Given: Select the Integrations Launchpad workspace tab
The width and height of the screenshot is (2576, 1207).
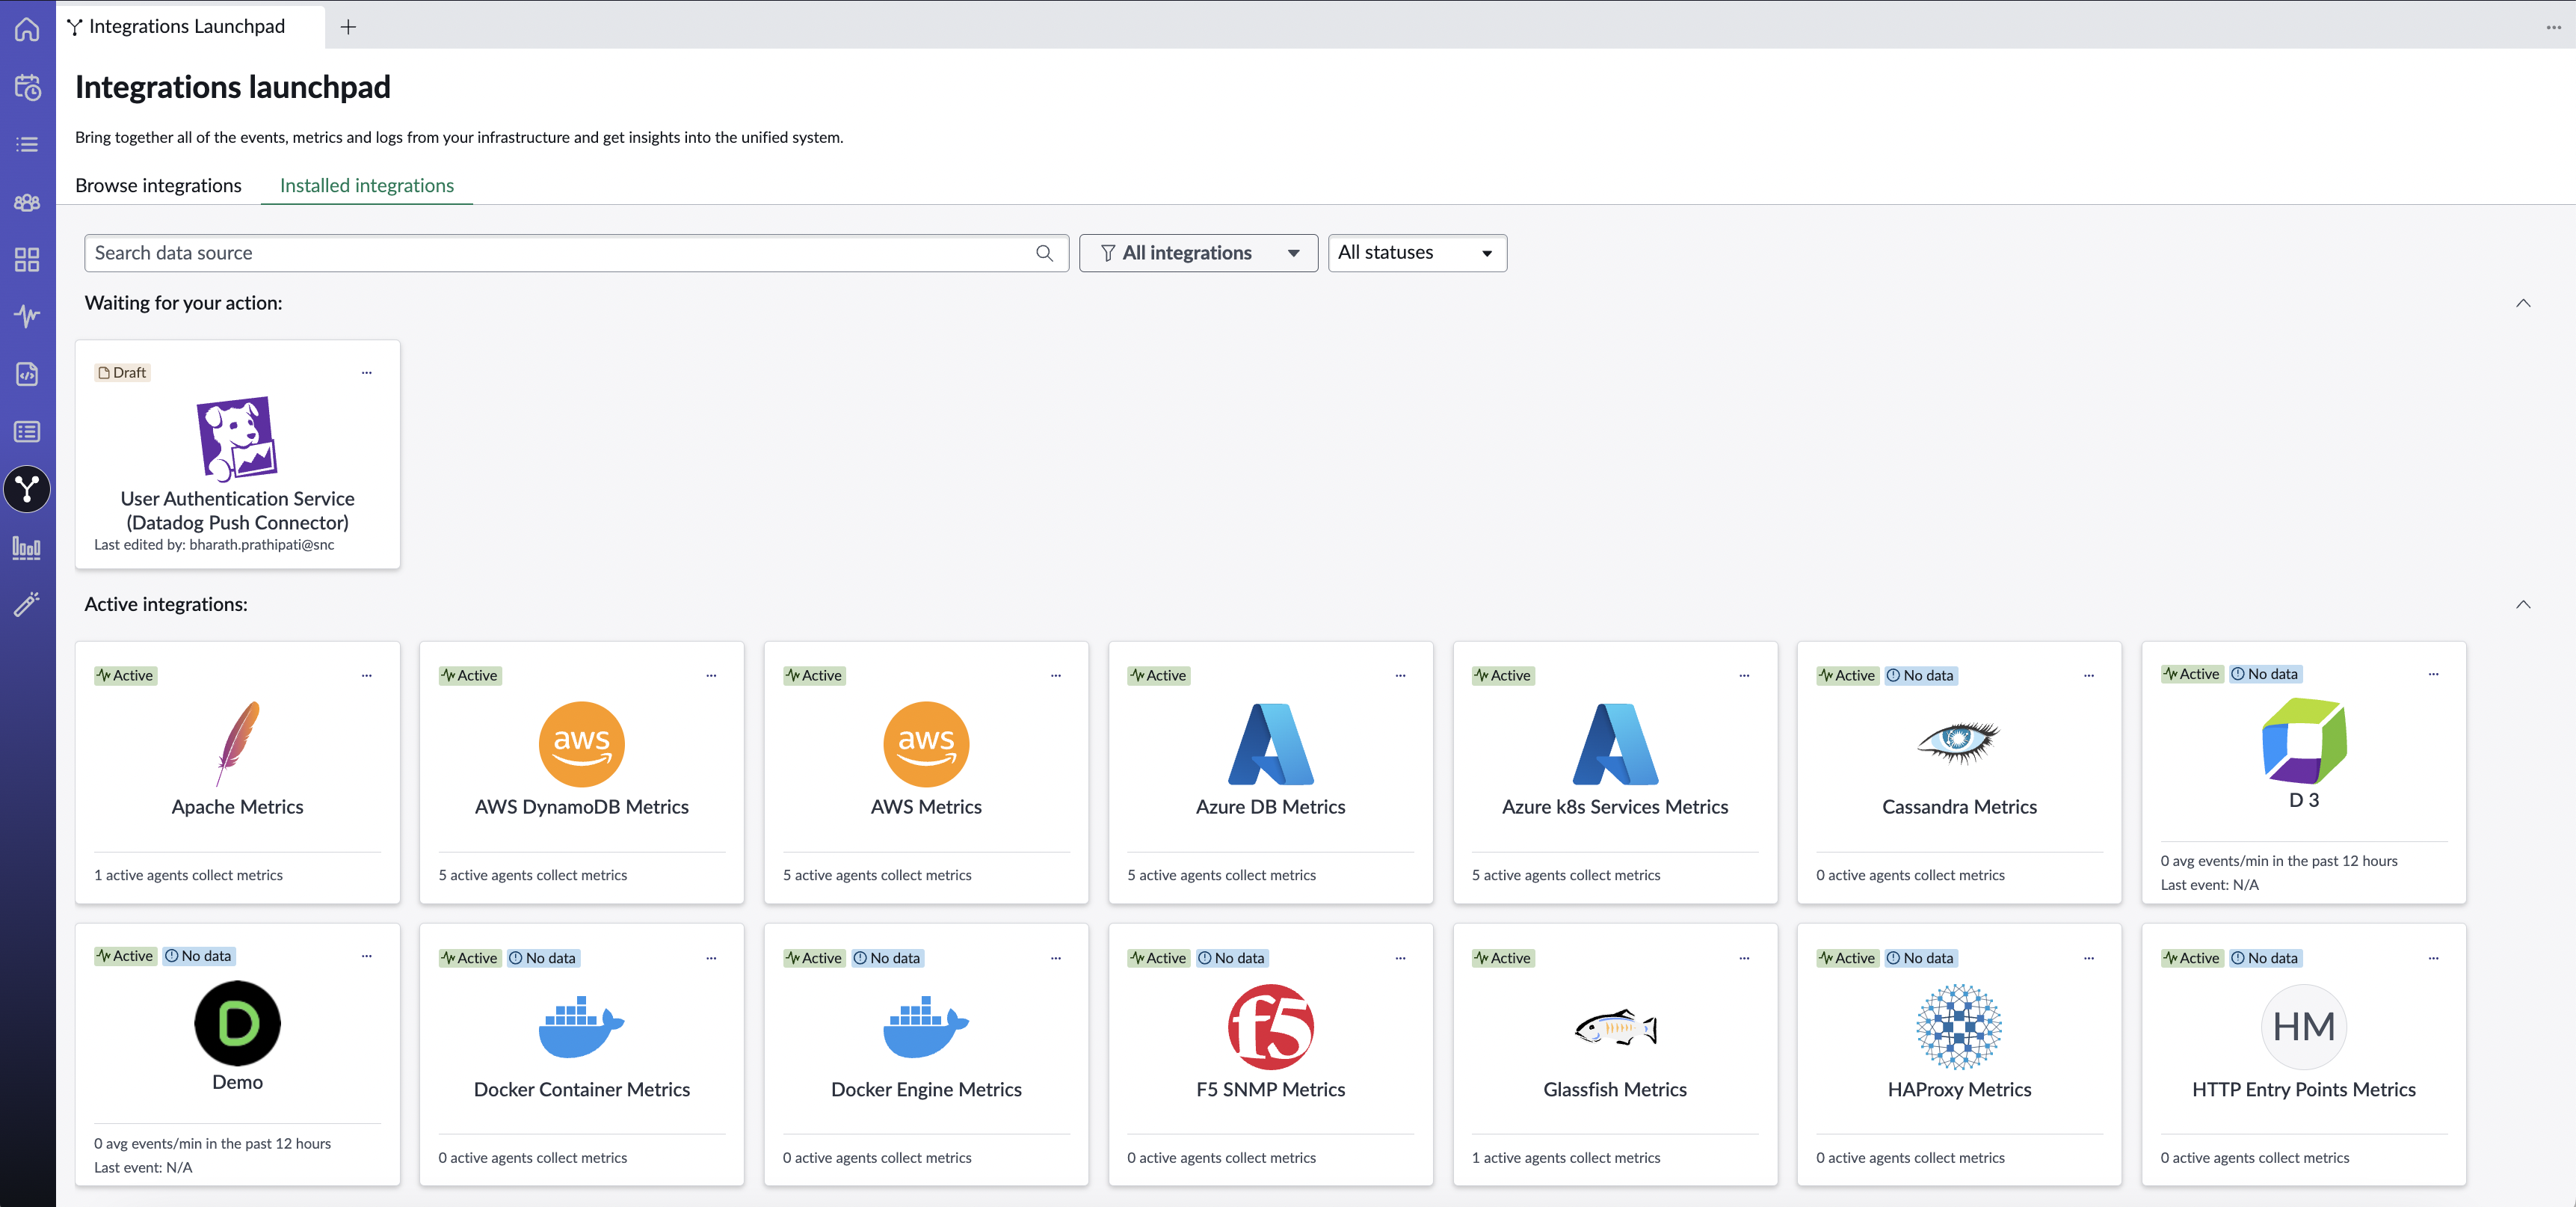Looking at the screenshot, I should click(x=190, y=27).
